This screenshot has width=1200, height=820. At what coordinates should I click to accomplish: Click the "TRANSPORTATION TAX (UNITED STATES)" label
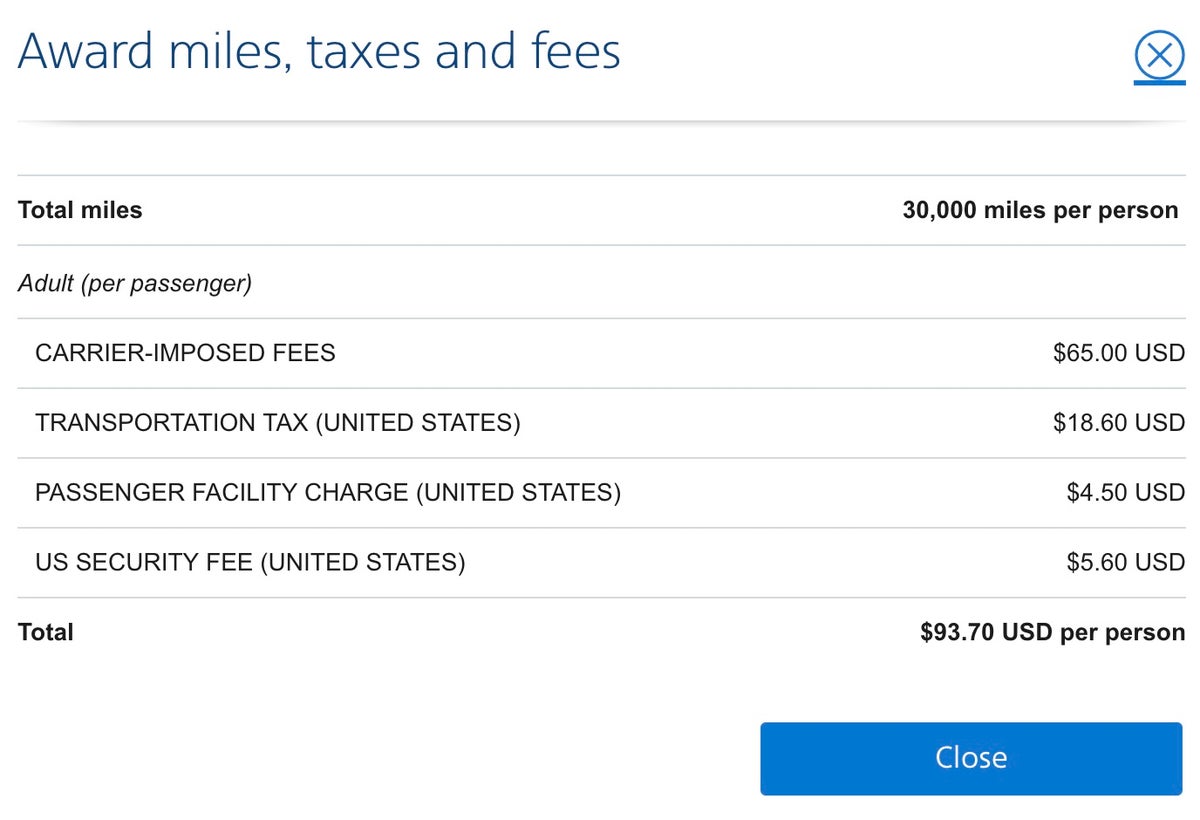(277, 423)
